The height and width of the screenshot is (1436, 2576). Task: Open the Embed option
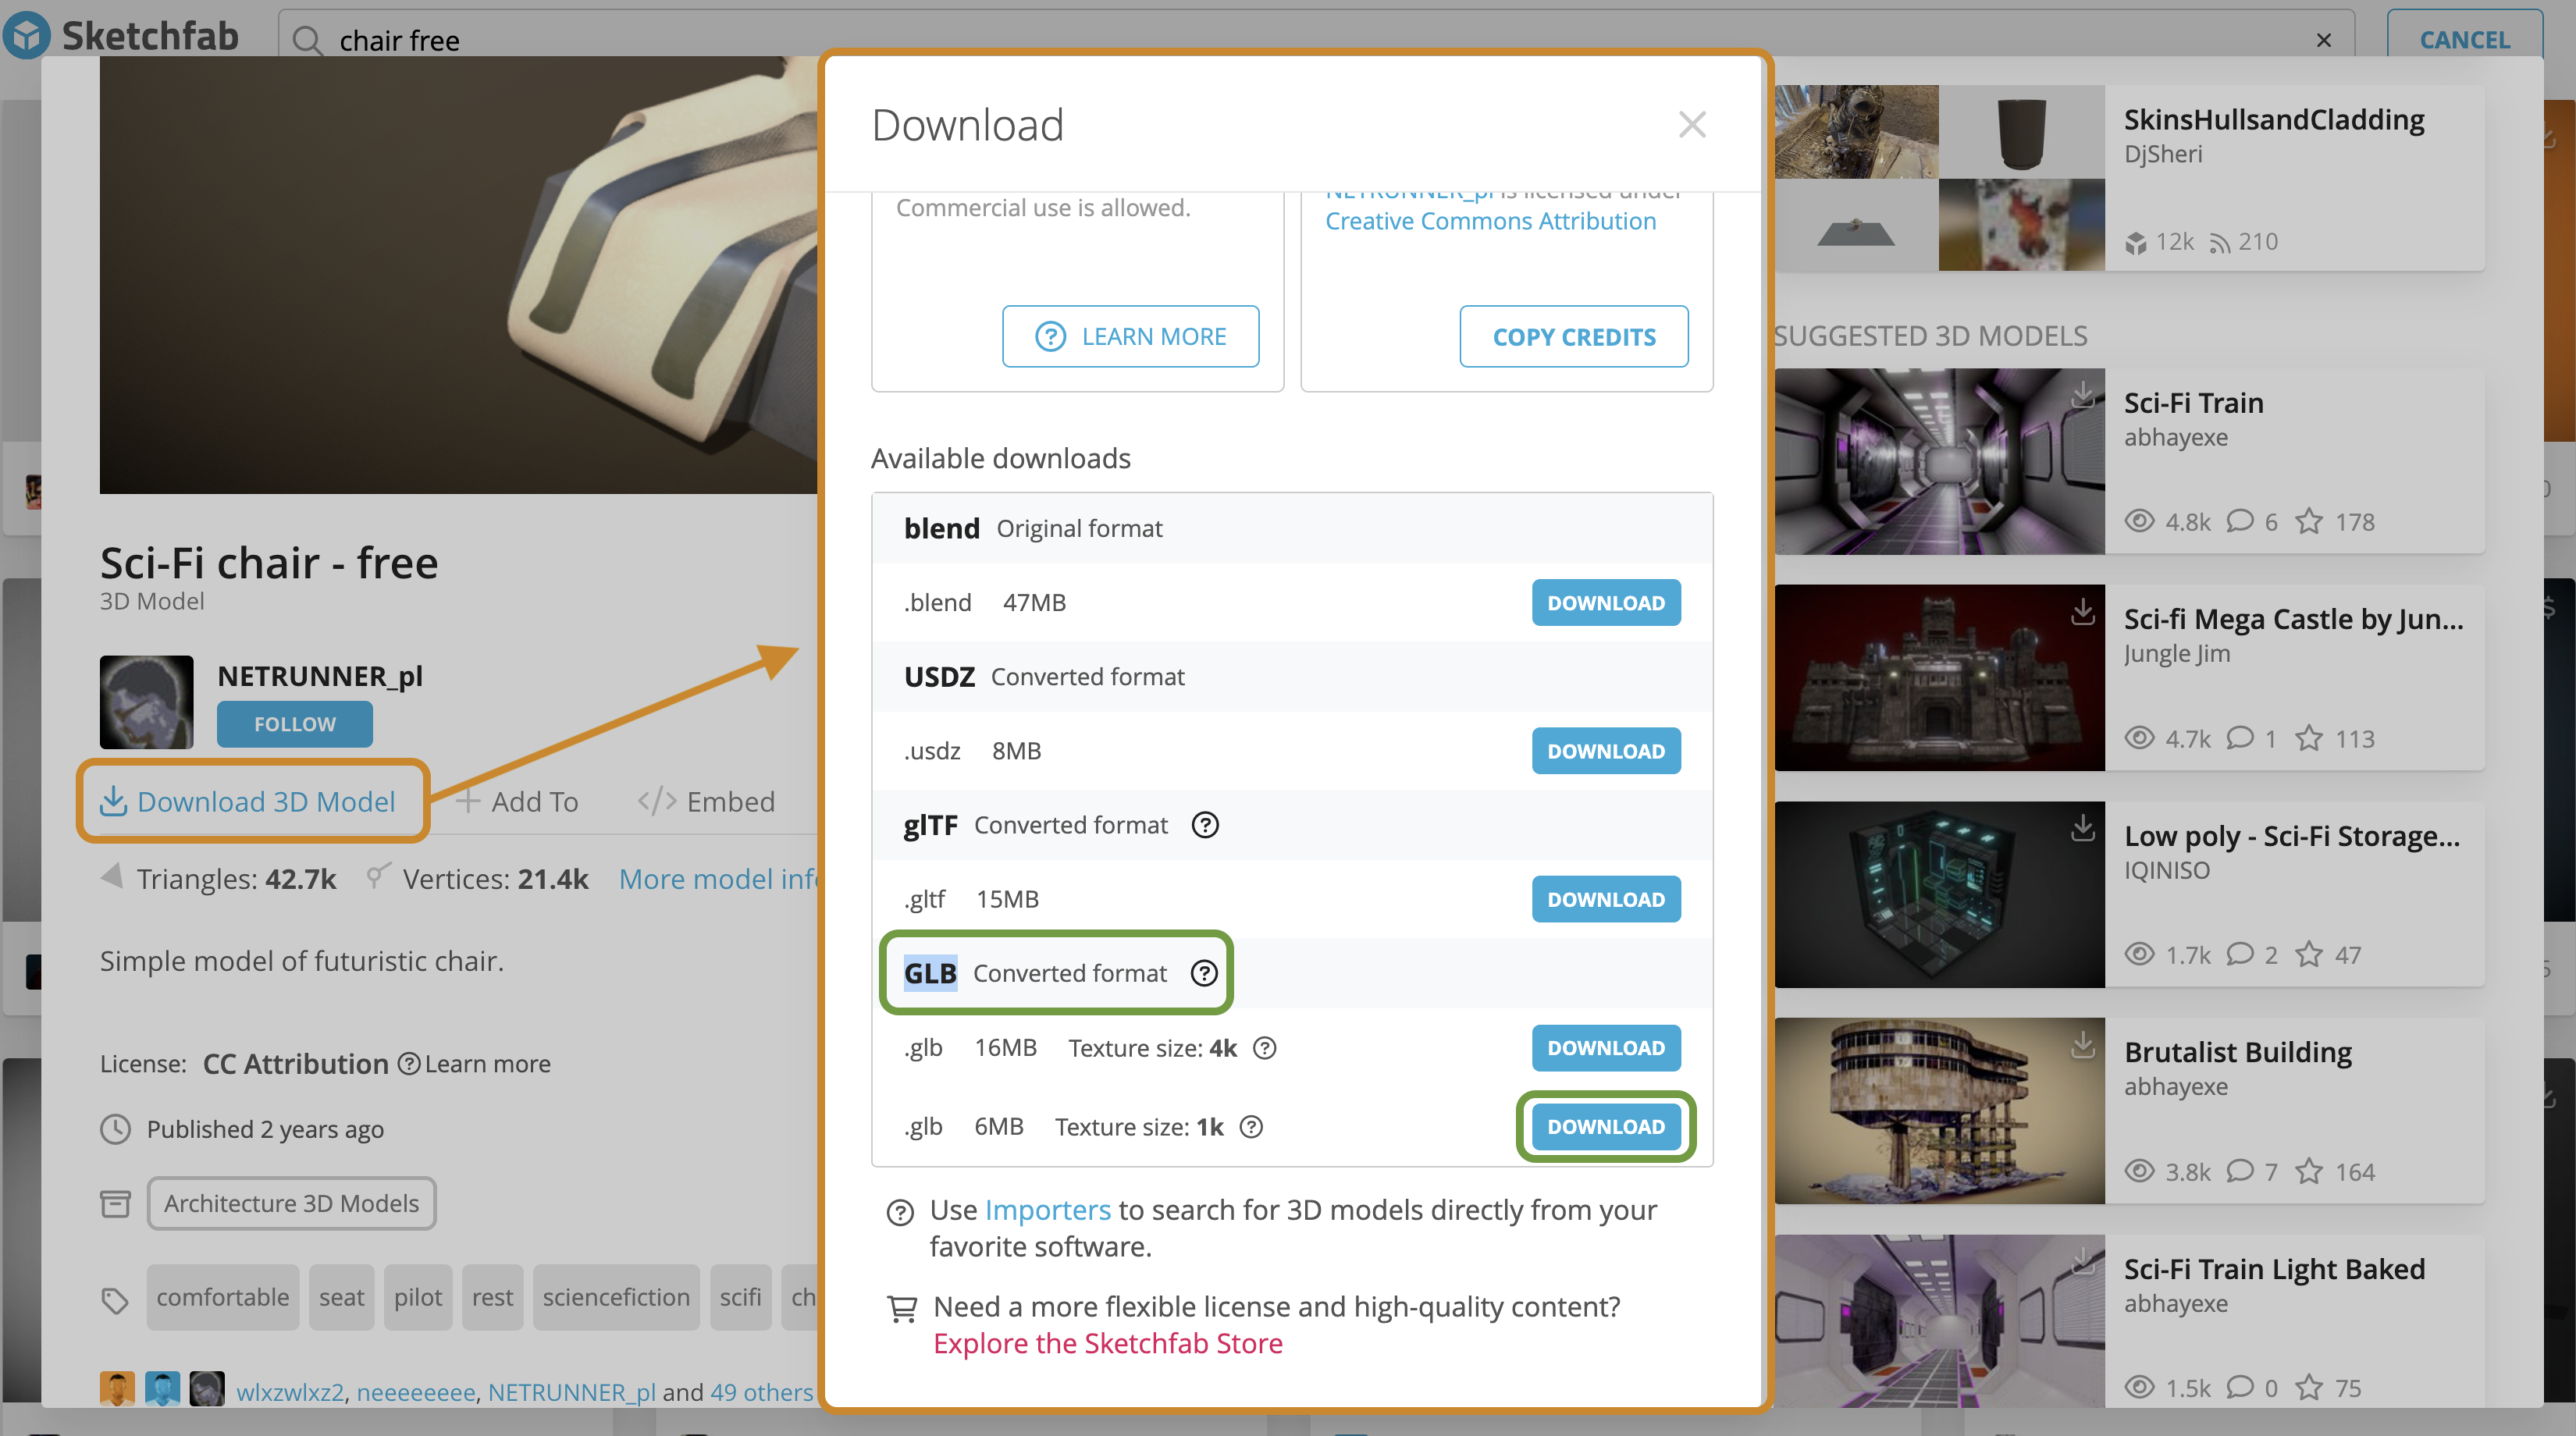(x=706, y=801)
